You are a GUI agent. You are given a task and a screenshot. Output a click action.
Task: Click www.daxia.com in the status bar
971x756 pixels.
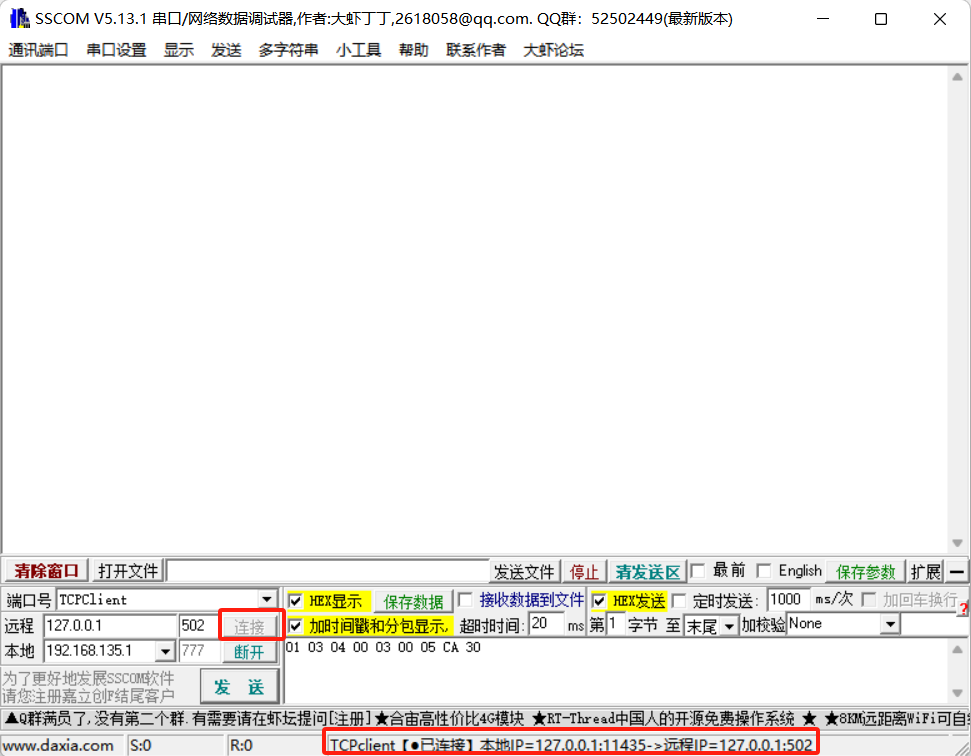[61, 745]
